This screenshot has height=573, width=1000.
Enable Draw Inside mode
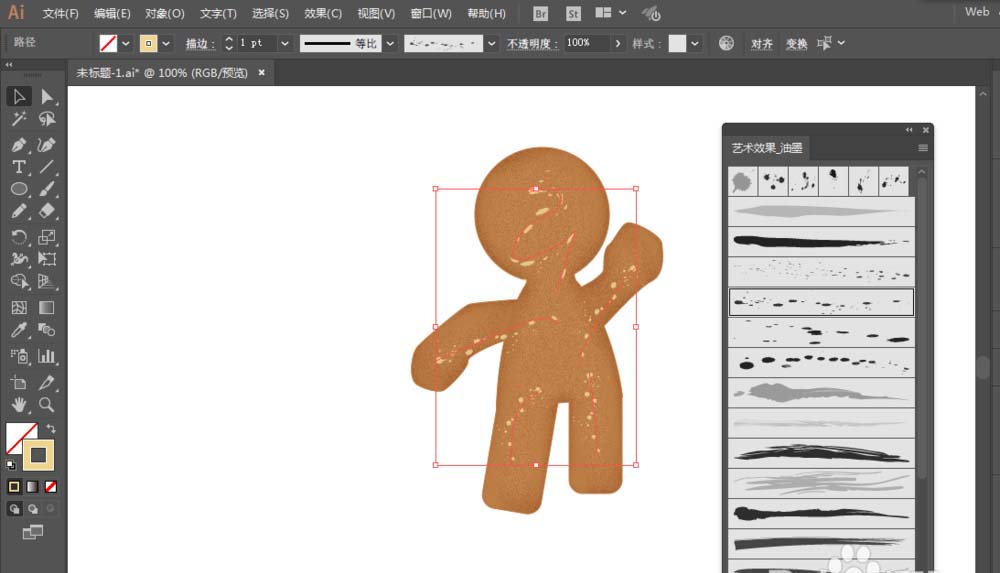(x=50, y=509)
